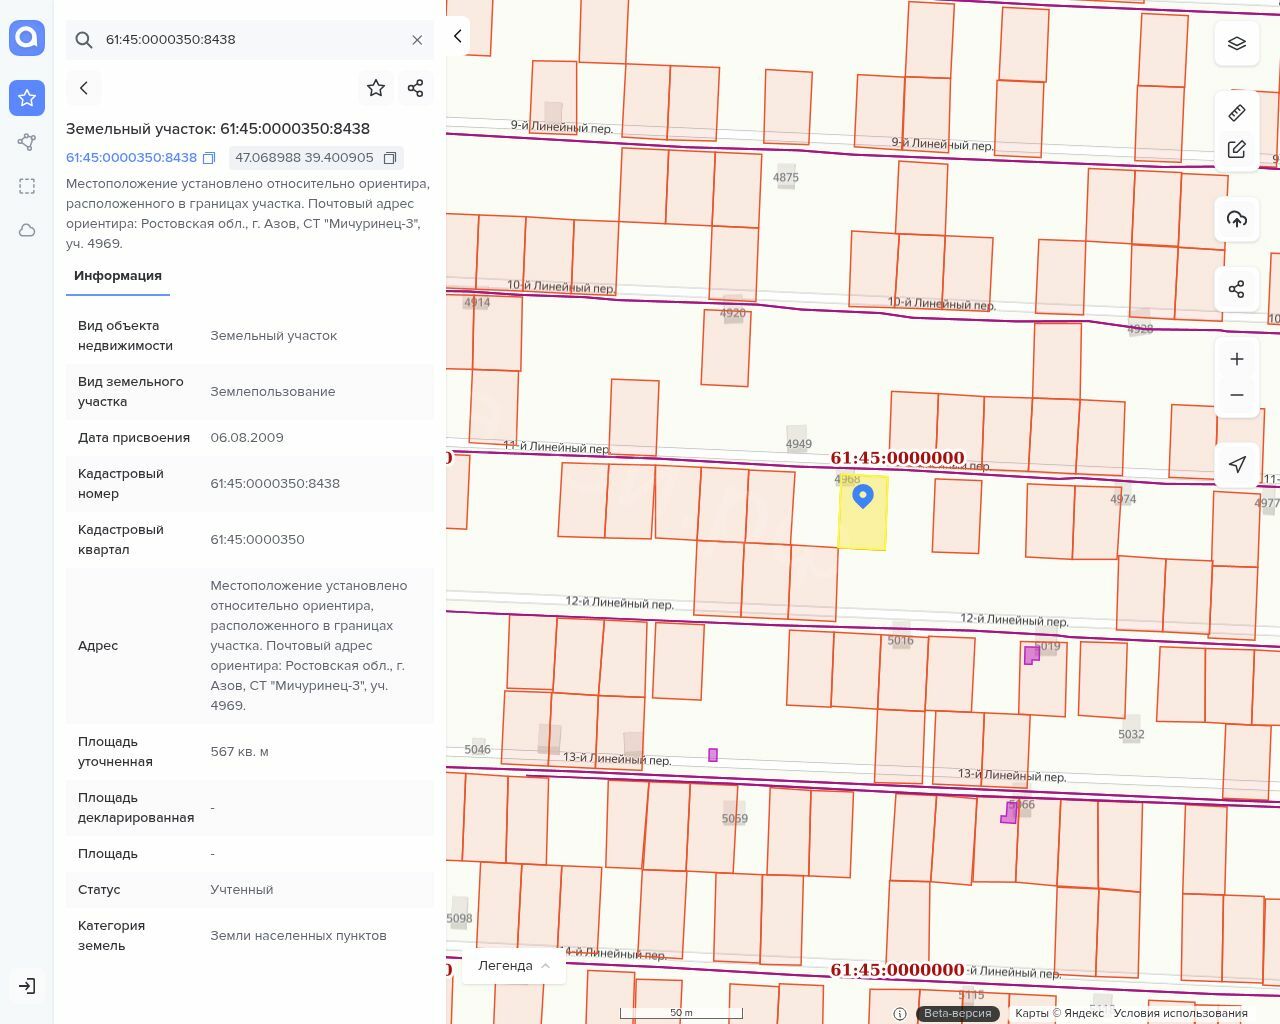This screenshot has width=1280, height=1024.
Task: Center map on my location
Action: click(x=1237, y=464)
